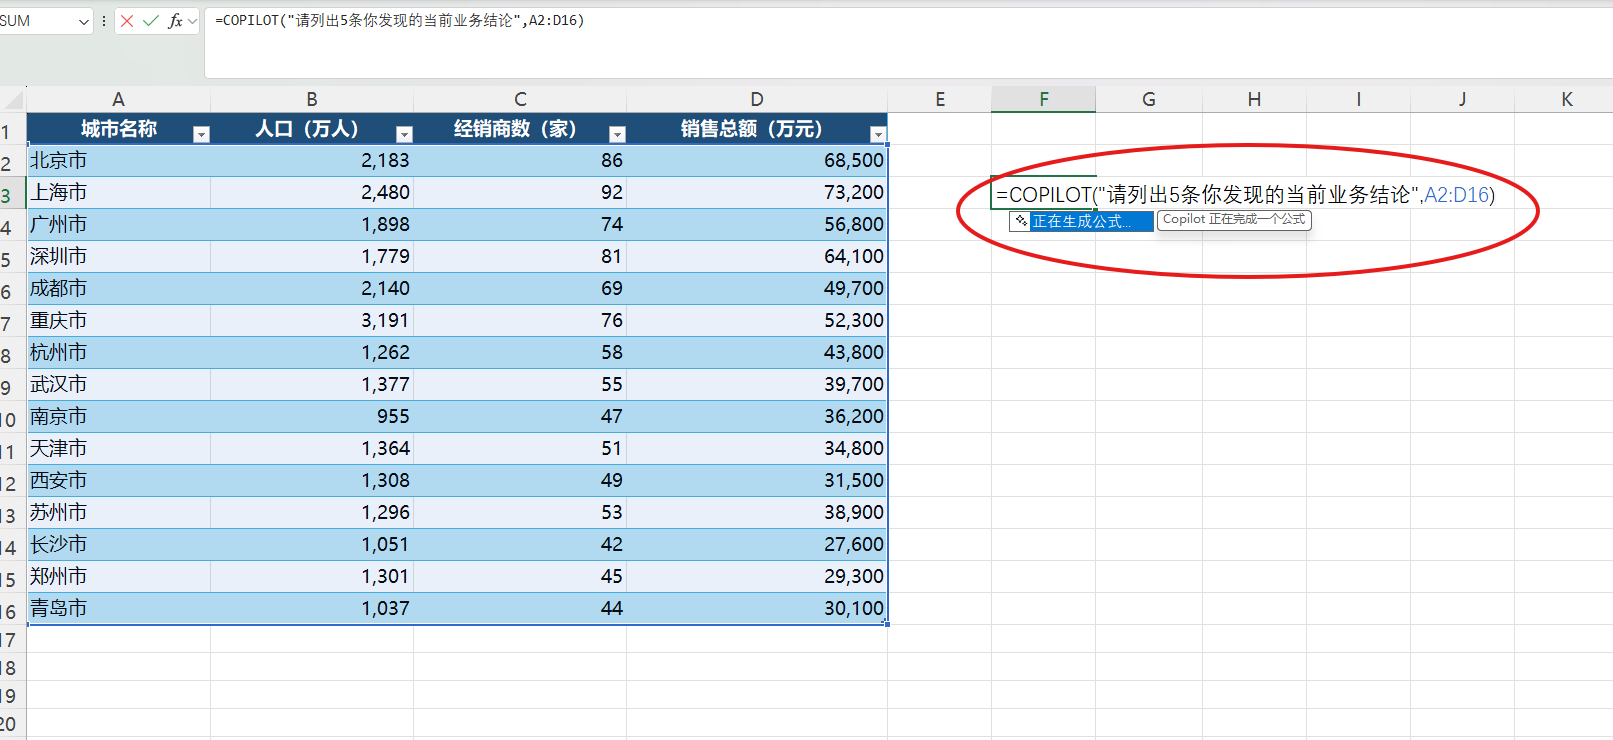Viewport: 1613px width, 740px height.
Task: Click the Copilot sparkle icon in suggestion
Action: 1021,221
